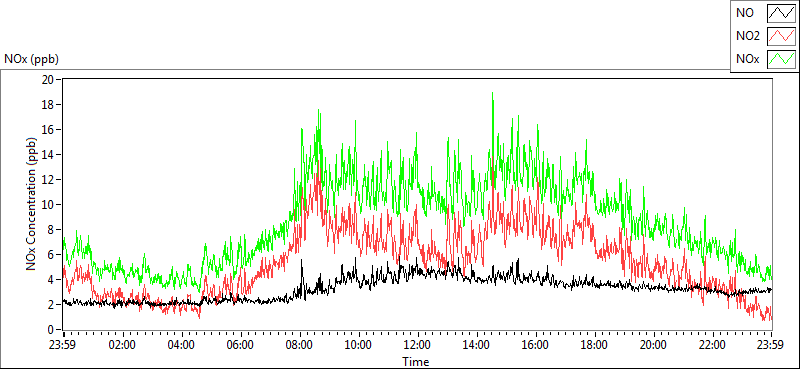800x369 pixels.
Task: Click the NOx peak near 14:30
Action: click(492, 93)
